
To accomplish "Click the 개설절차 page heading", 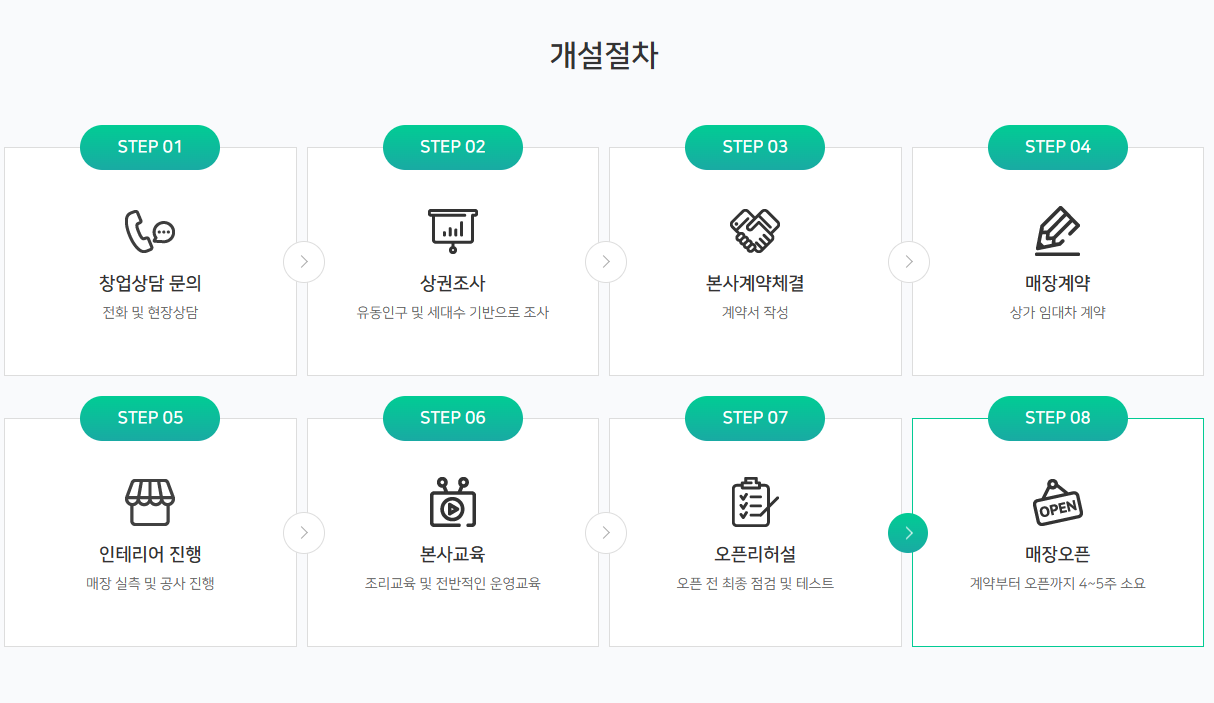I will point(604,55).
